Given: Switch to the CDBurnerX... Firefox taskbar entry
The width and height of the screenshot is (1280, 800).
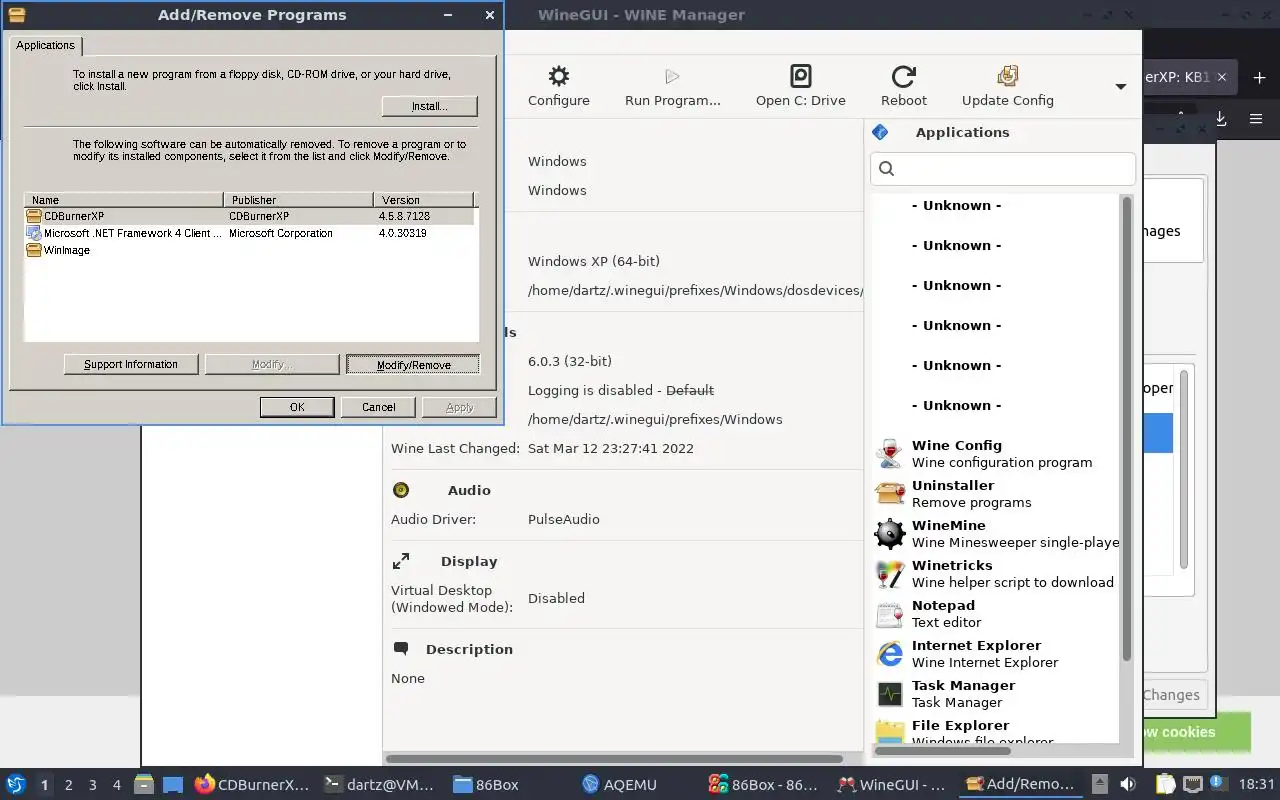Looking at the screenshot, I should [x=252, y=785].
